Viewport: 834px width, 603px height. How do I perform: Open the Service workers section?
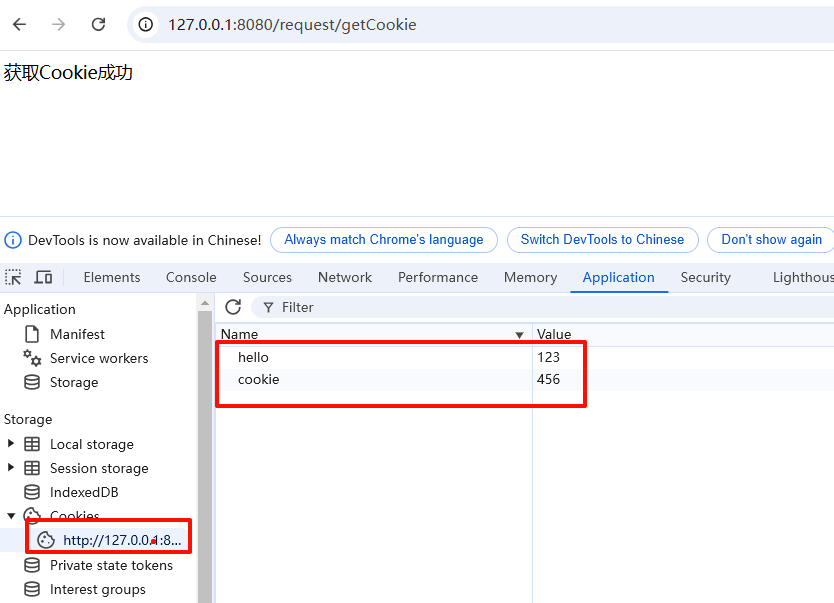[99, 358]
